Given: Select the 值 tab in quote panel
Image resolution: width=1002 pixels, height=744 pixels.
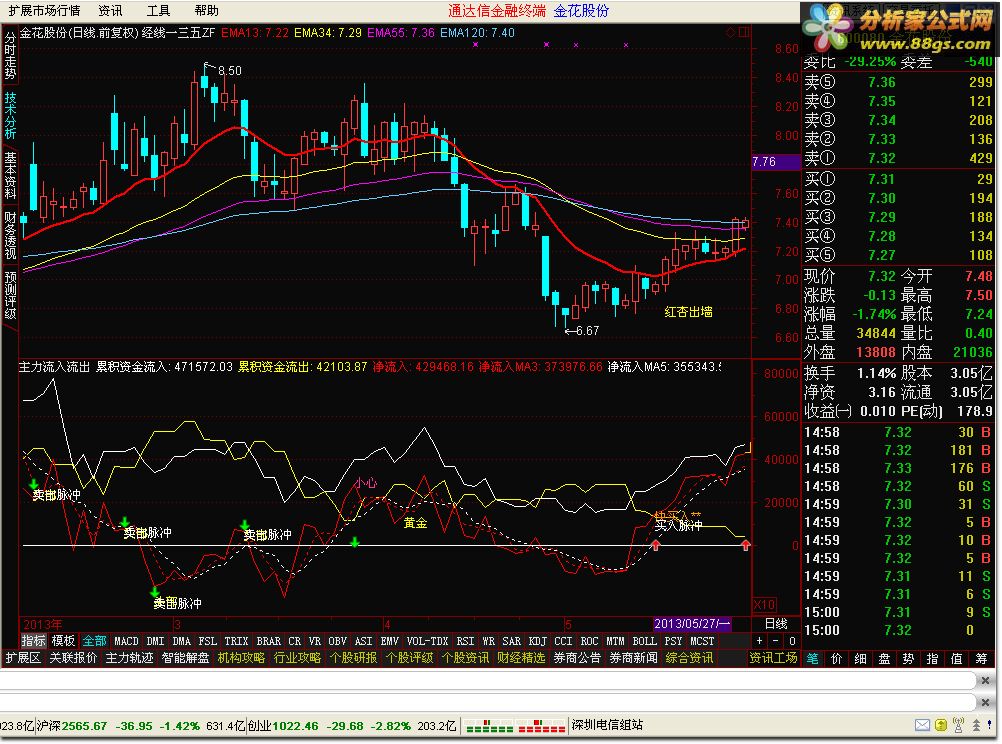Looking at the screenshot, I should coord(957,658).
